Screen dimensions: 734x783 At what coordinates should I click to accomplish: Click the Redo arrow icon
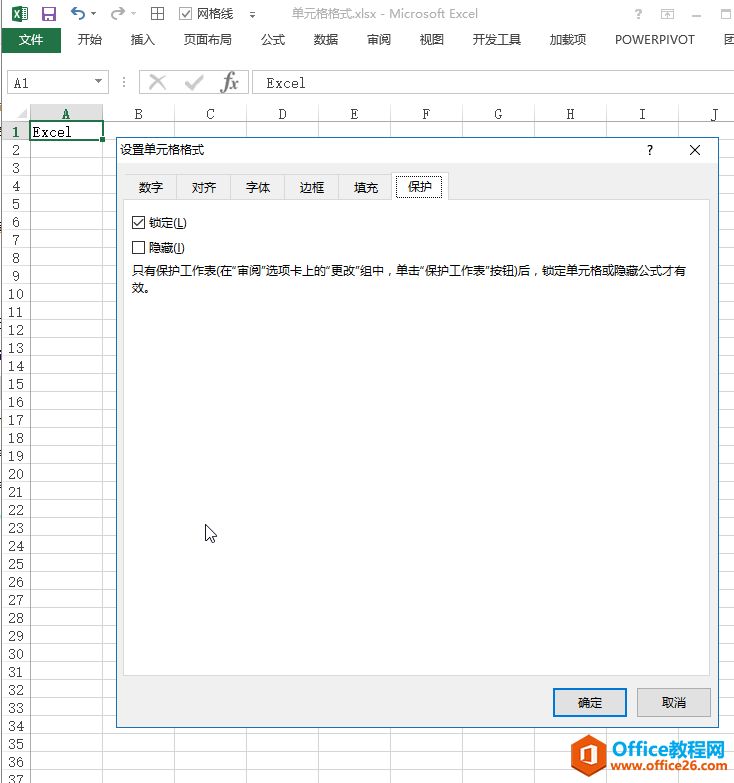pyautogui.click(x=117, y=14)
